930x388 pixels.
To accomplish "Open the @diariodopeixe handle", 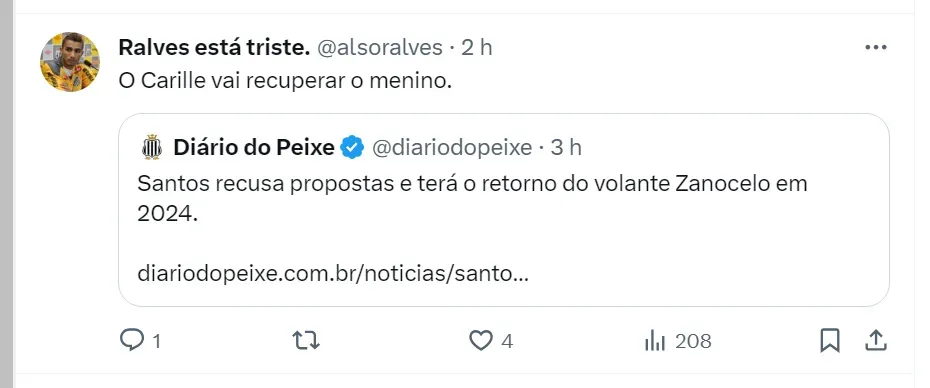I will pos(452,148).
